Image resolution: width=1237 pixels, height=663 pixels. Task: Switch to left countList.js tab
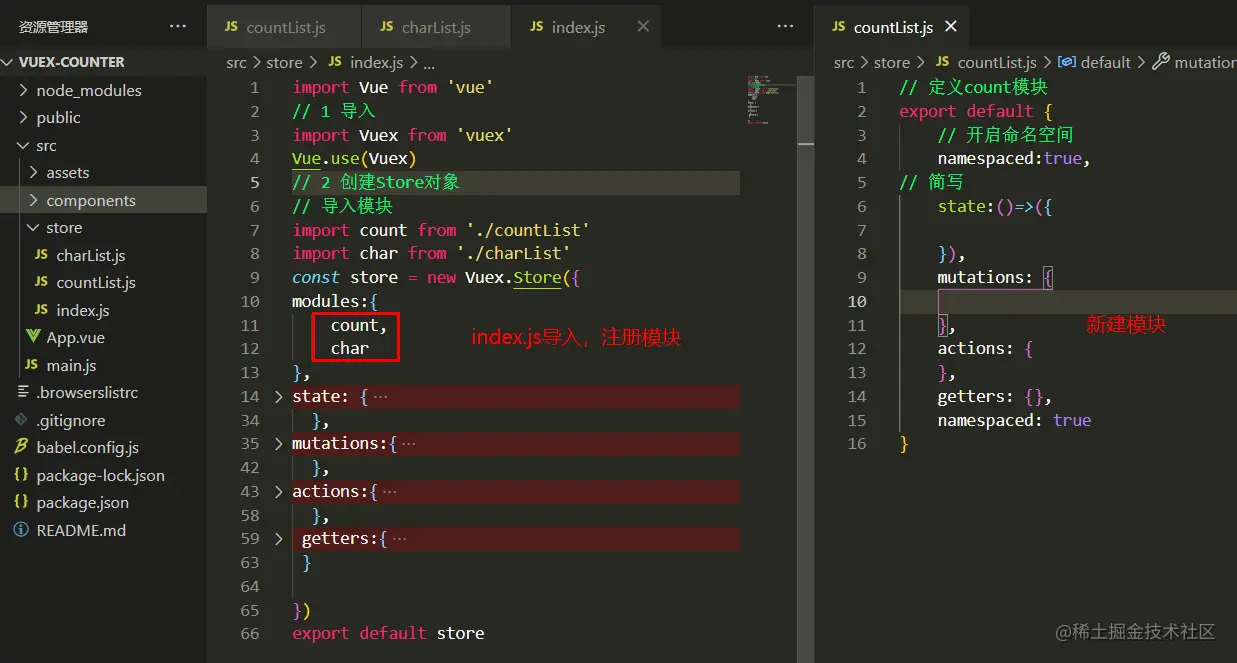coord(283,27)
